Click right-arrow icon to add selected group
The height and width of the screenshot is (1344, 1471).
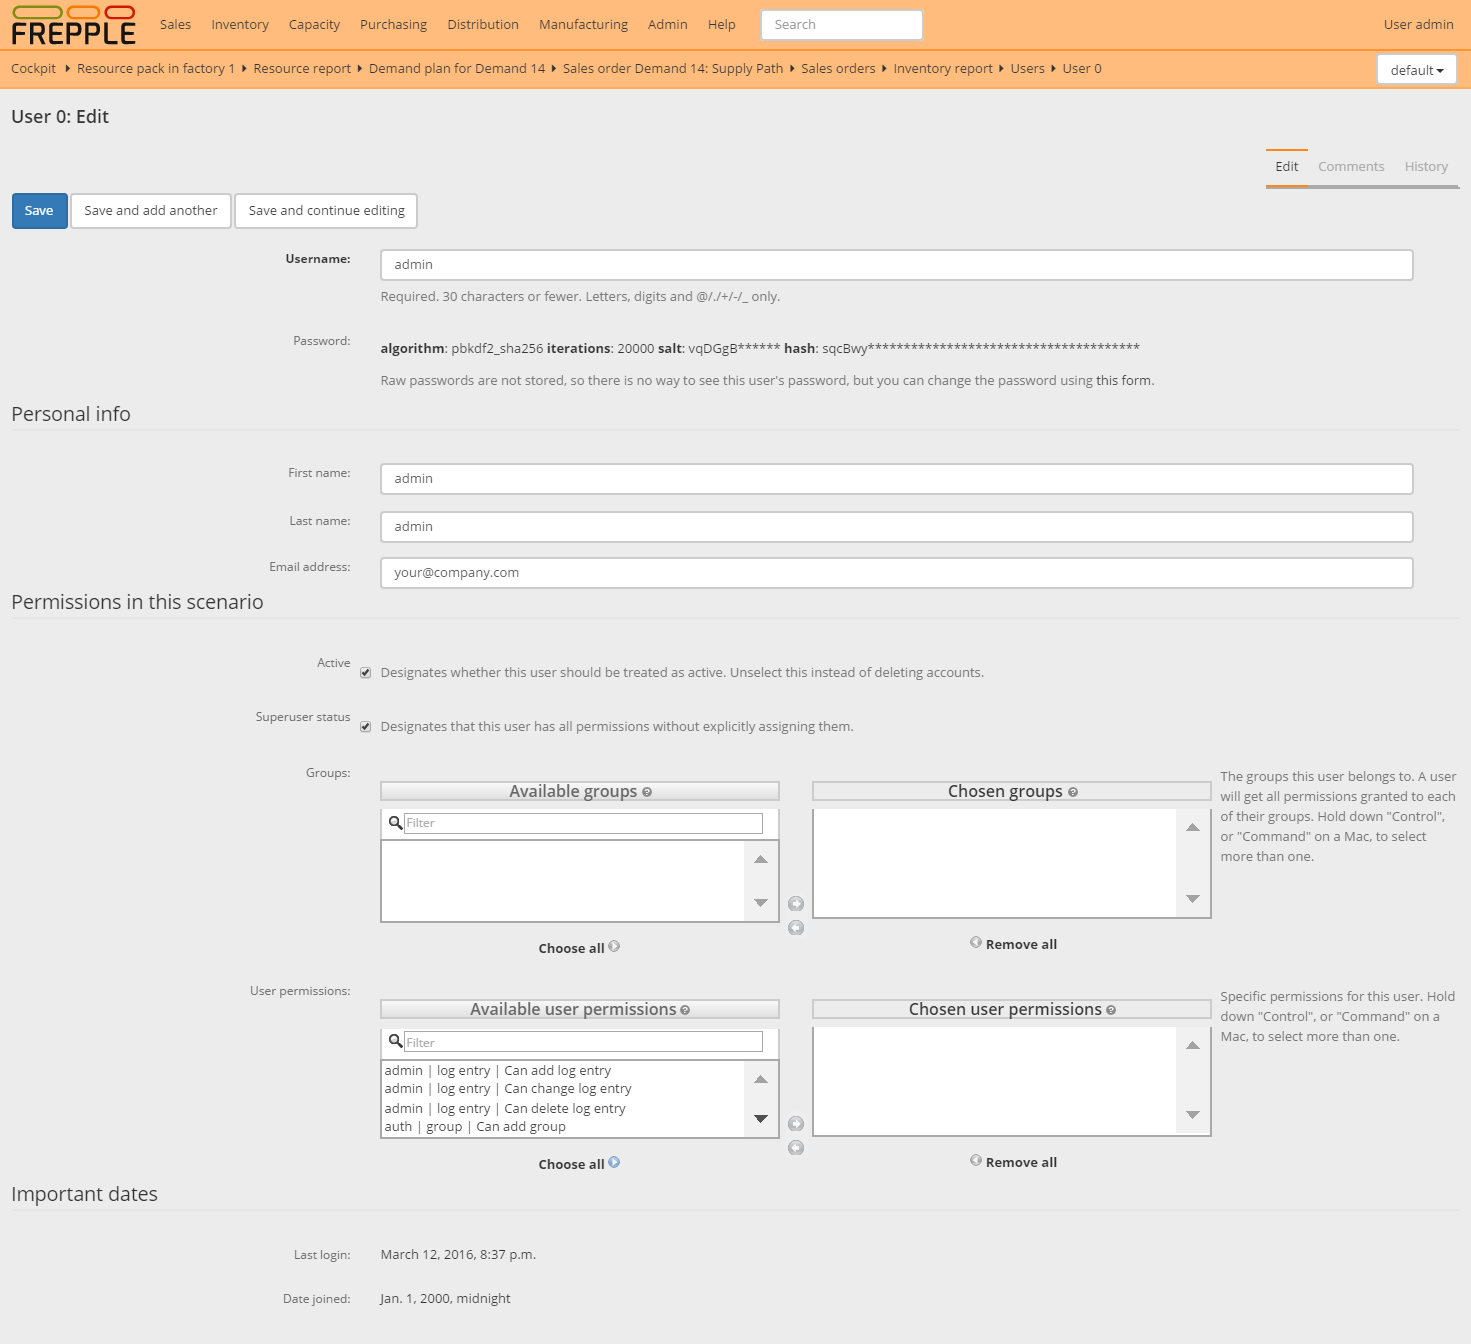pyautogui.click(x=796, y=904)
